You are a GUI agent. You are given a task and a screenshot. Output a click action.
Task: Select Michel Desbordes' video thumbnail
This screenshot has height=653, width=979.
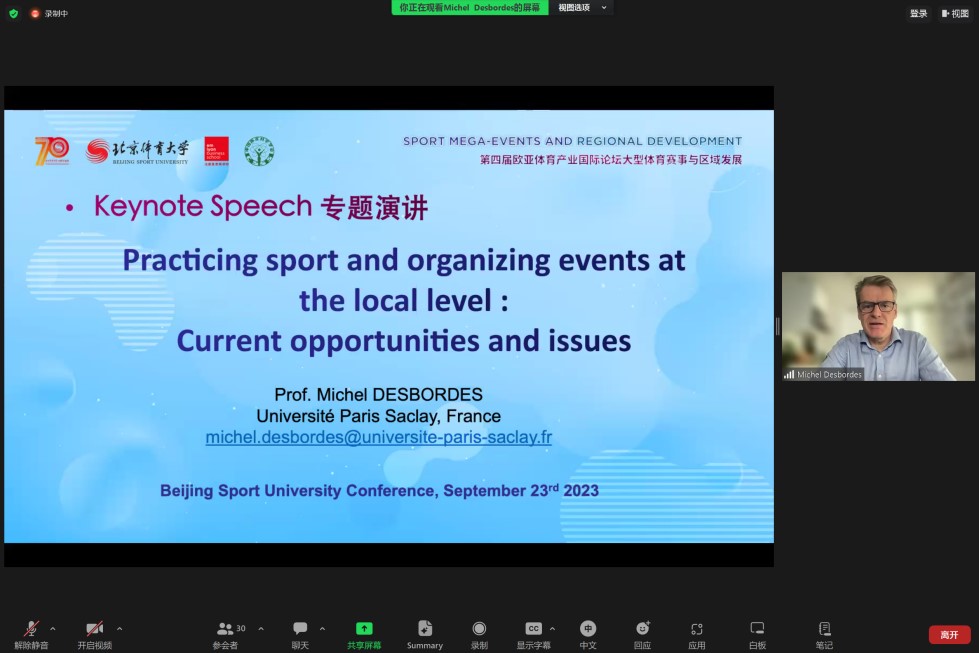click(878, 326)
